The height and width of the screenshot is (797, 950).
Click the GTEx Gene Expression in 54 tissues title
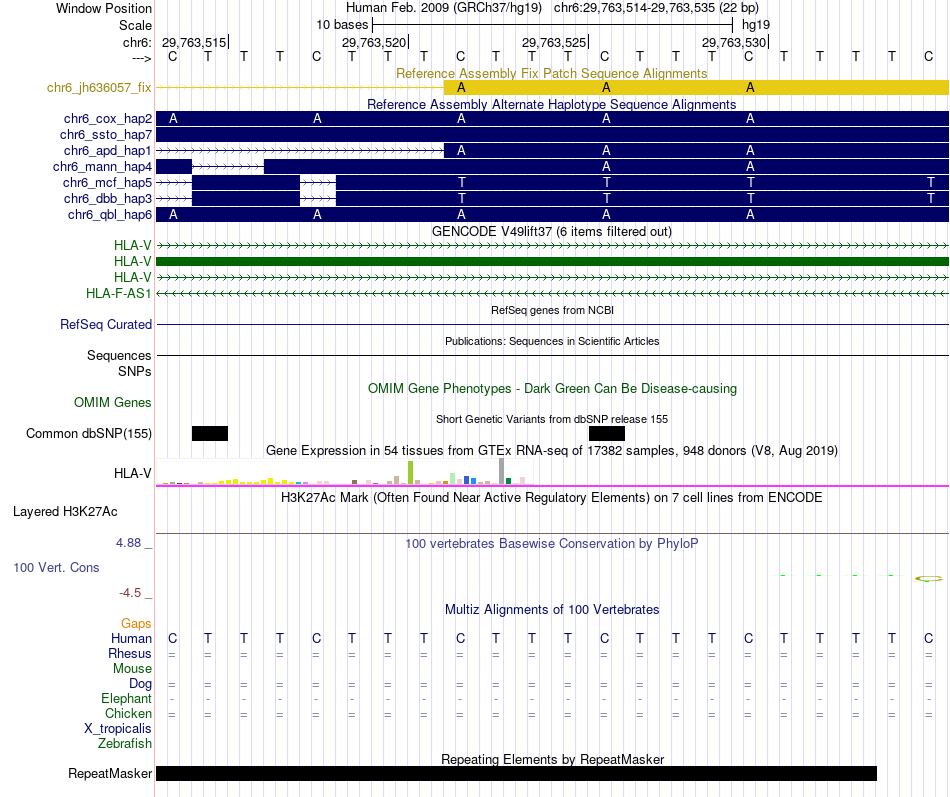click(552, 450)
